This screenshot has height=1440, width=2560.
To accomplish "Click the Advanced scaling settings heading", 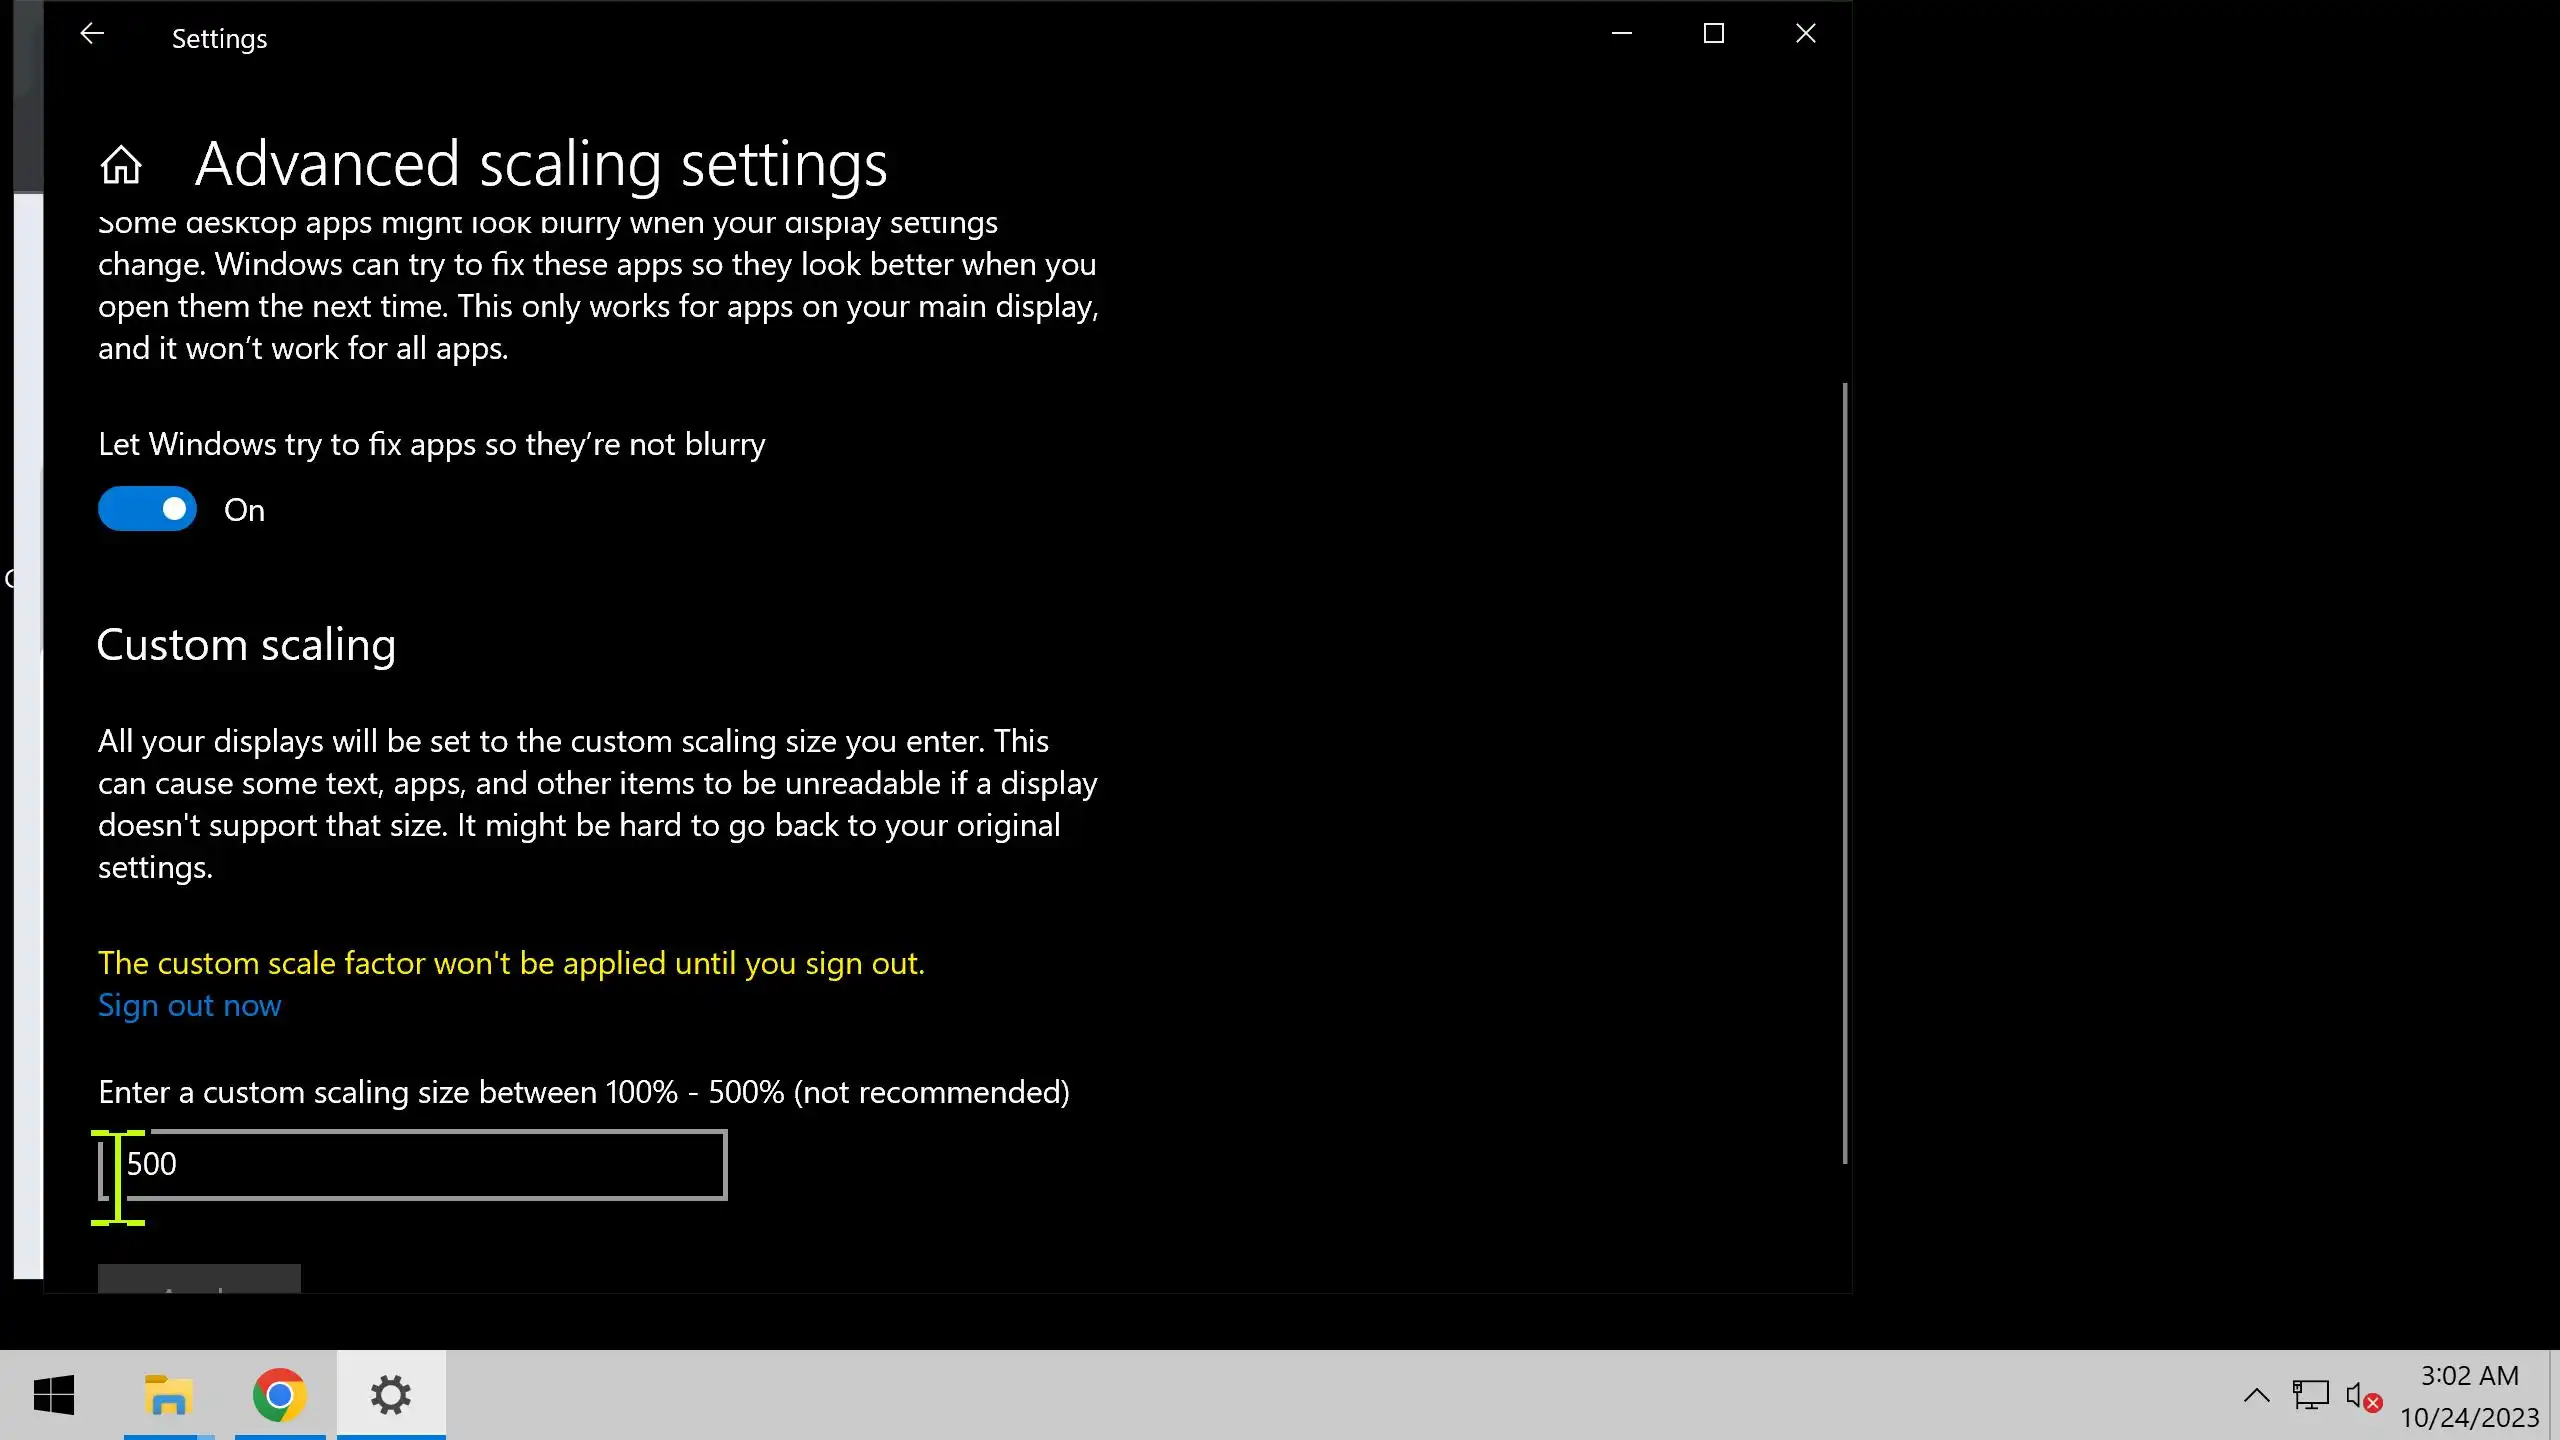I will click(x=541, y=165).
